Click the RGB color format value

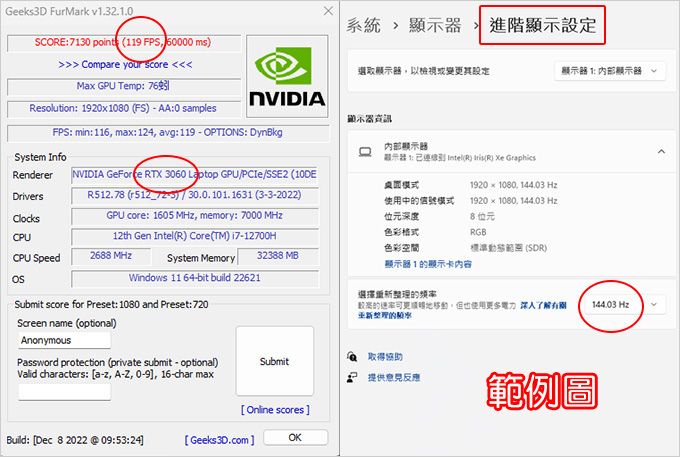tap(478, 232)
